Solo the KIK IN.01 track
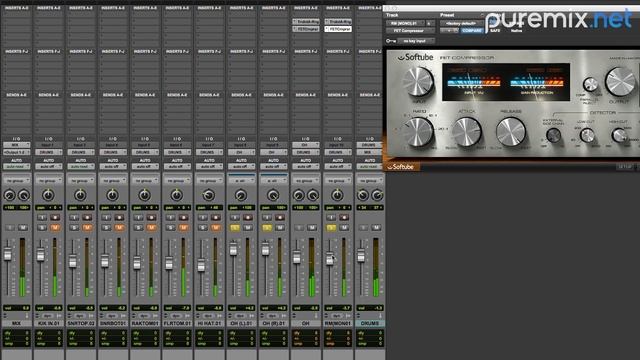Image resolution: width=640 pixels, height=360 pixels. click(x=42, y=227)
